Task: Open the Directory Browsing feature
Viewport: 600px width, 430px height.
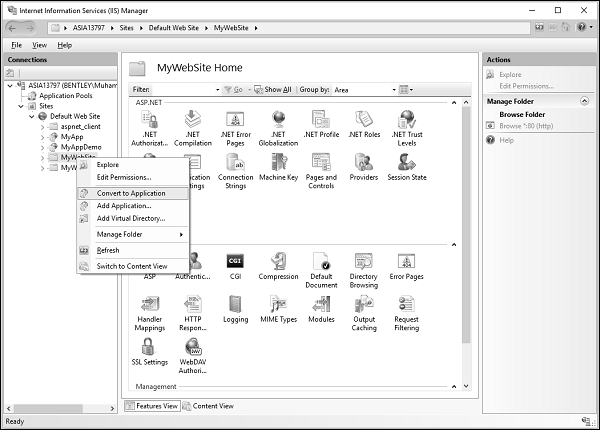Action: click(x=364, y=270)
